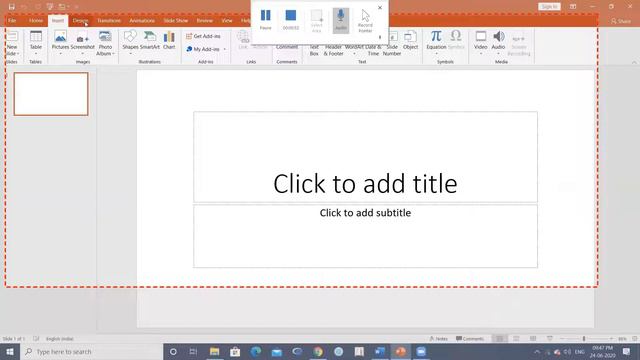Viewport: 640px width, 360px height.
Task: Adjust the zoom slider
Action: tap(584, 339)
